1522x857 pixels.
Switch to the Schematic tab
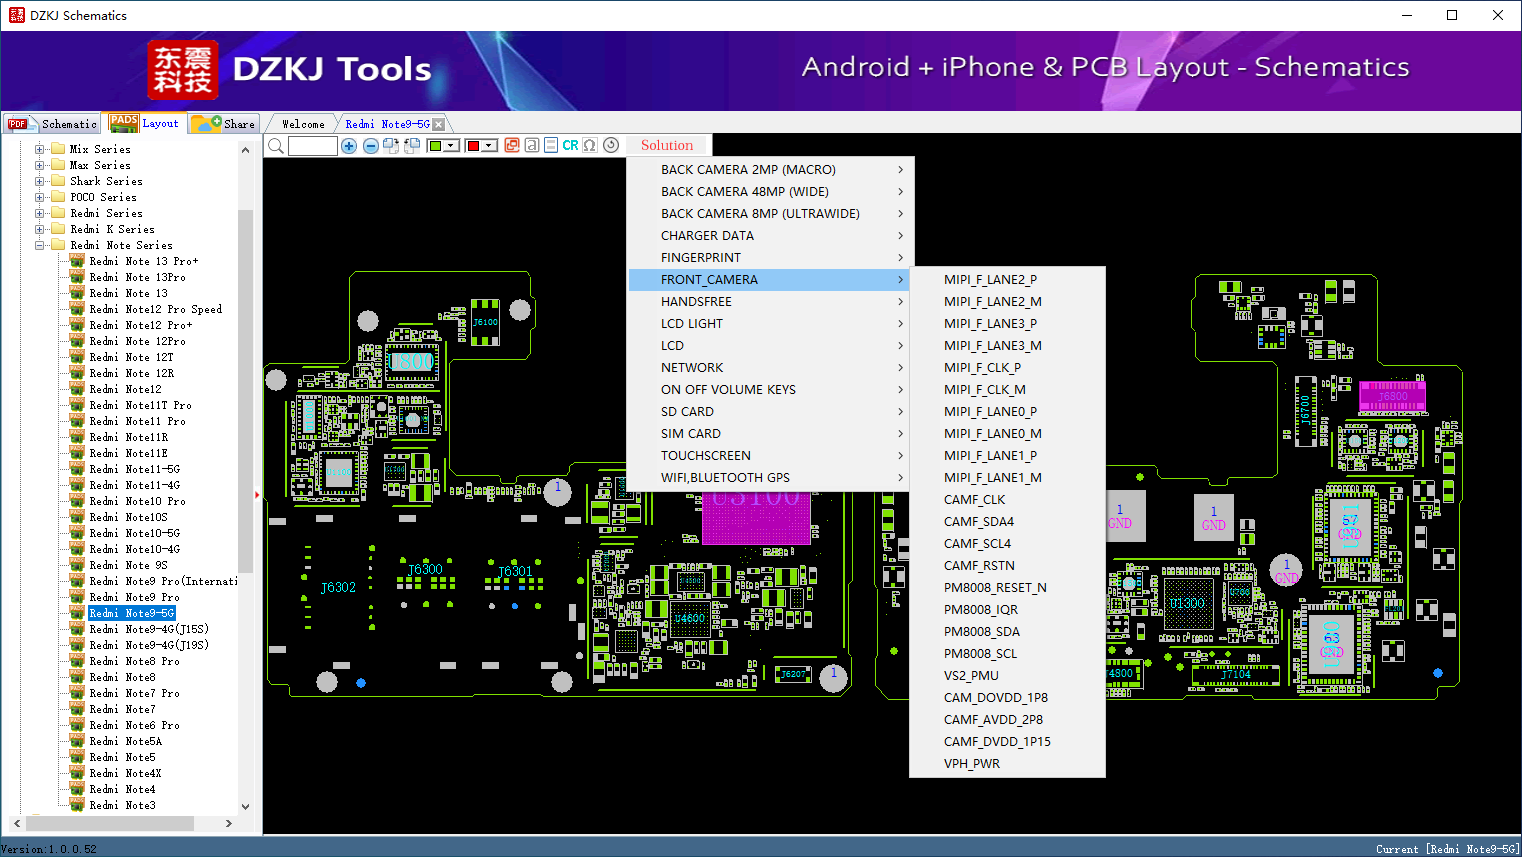click(x=52, y=124)
